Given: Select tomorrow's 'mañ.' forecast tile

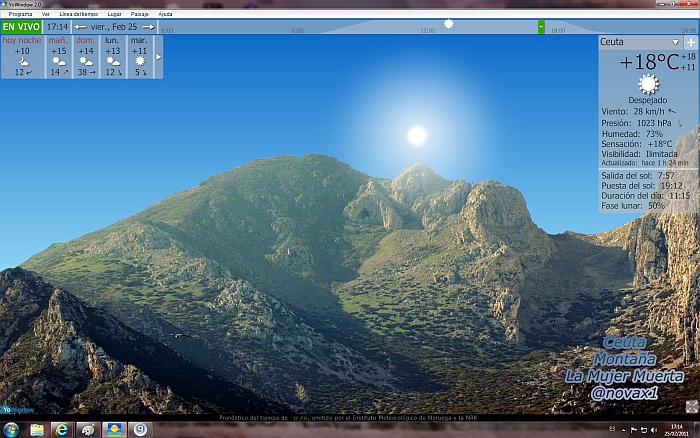Looking at the screenshot, I should tap(59, 57).
